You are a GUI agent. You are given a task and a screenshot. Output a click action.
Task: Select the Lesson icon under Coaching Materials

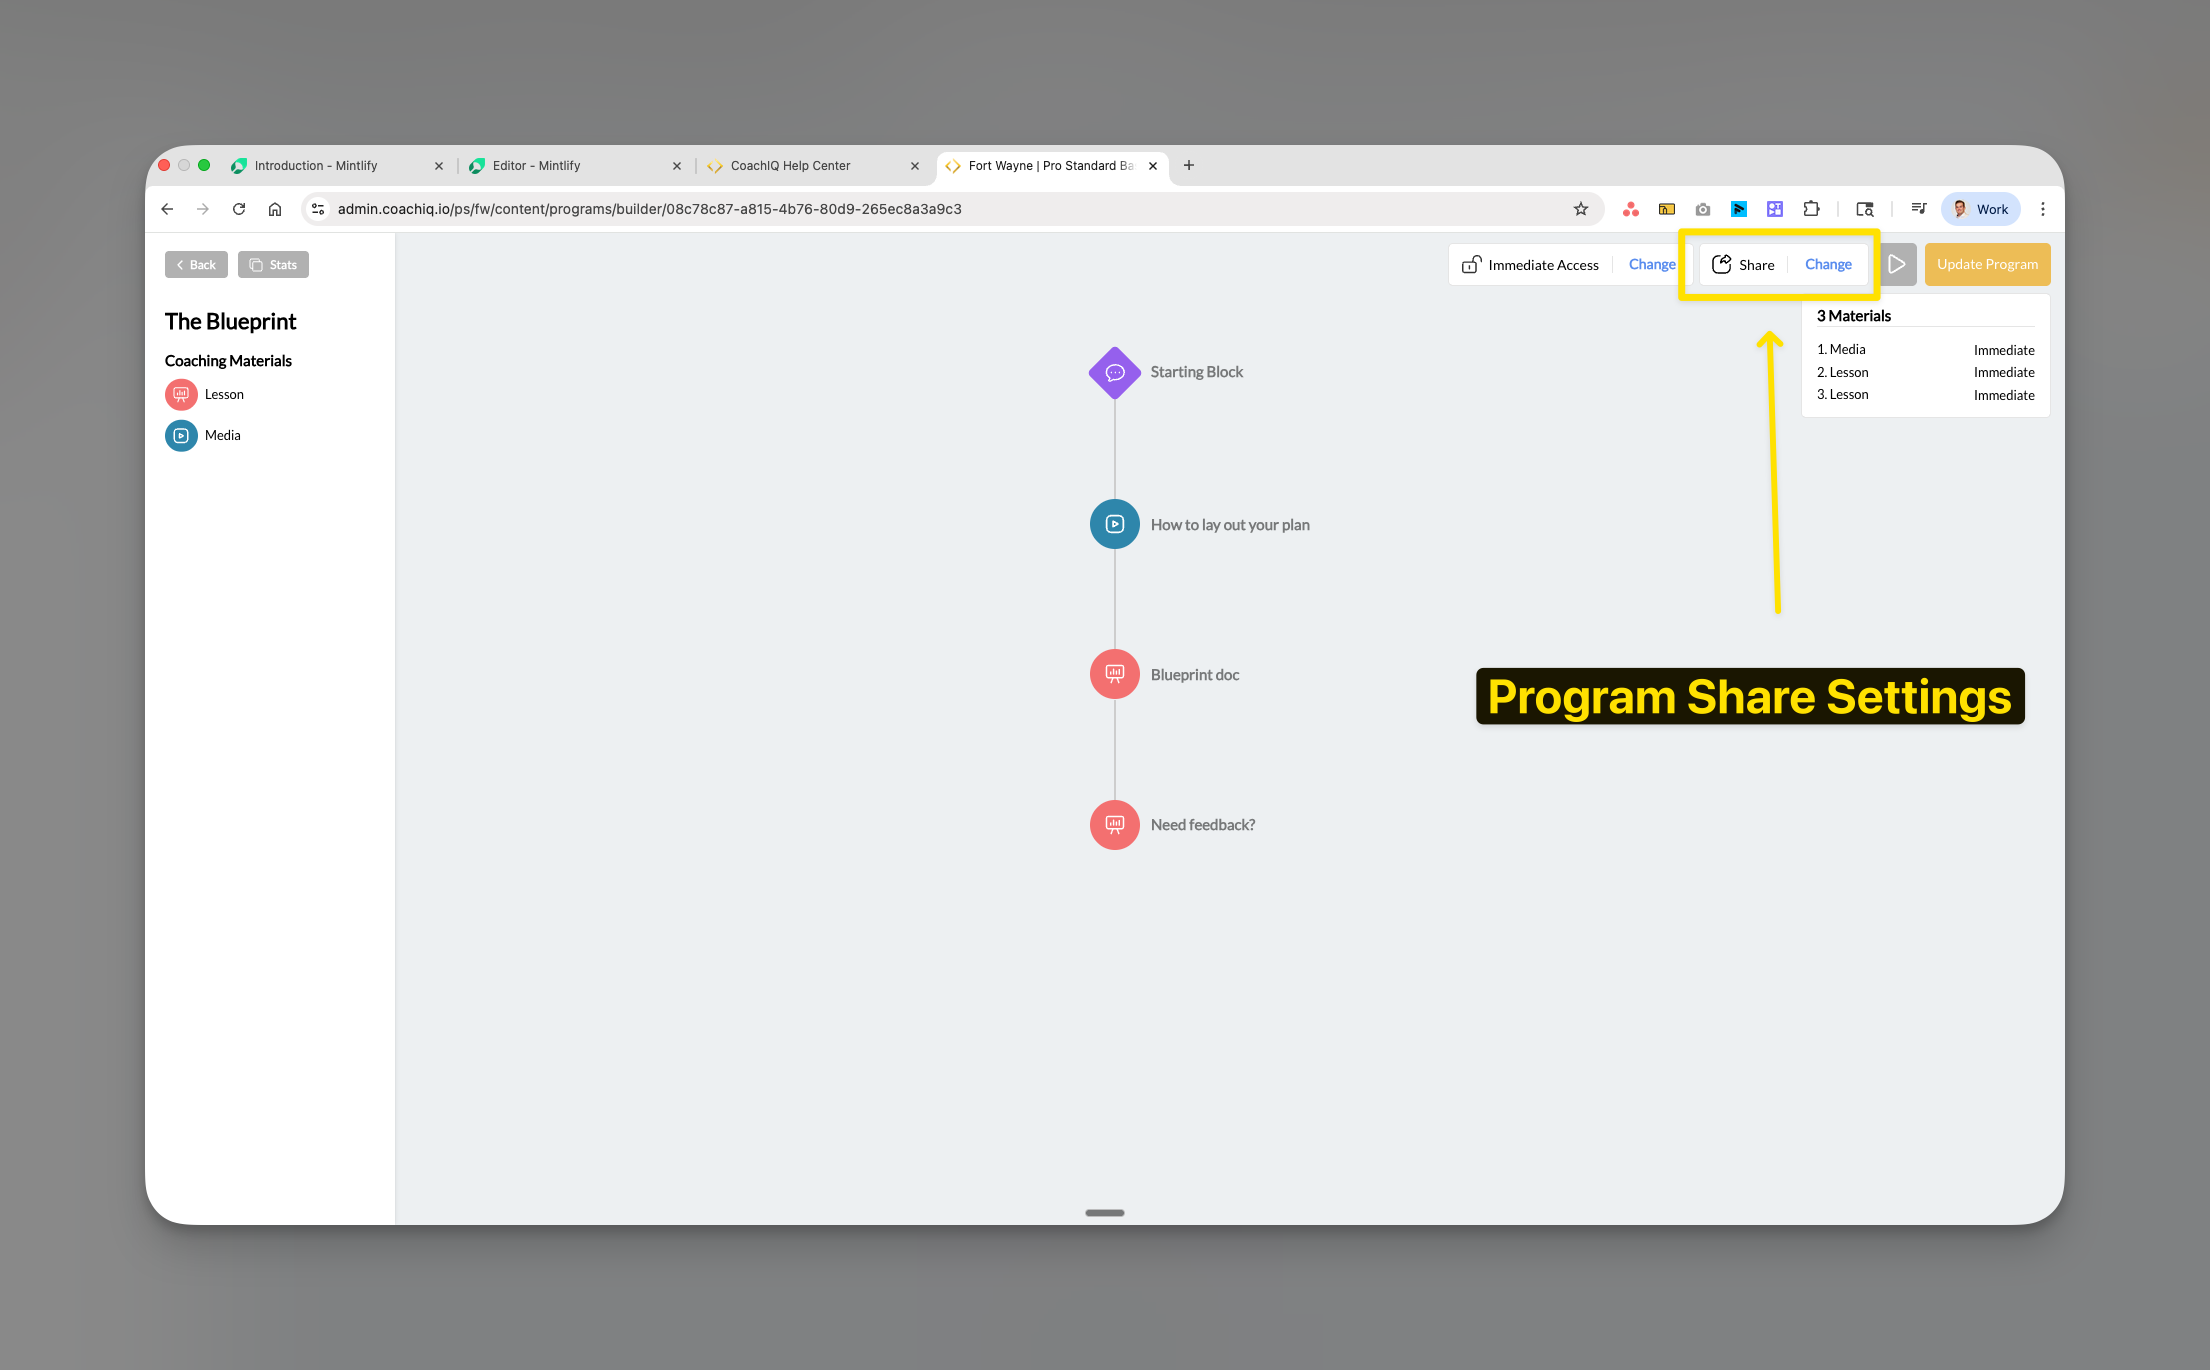pos(181,394)
